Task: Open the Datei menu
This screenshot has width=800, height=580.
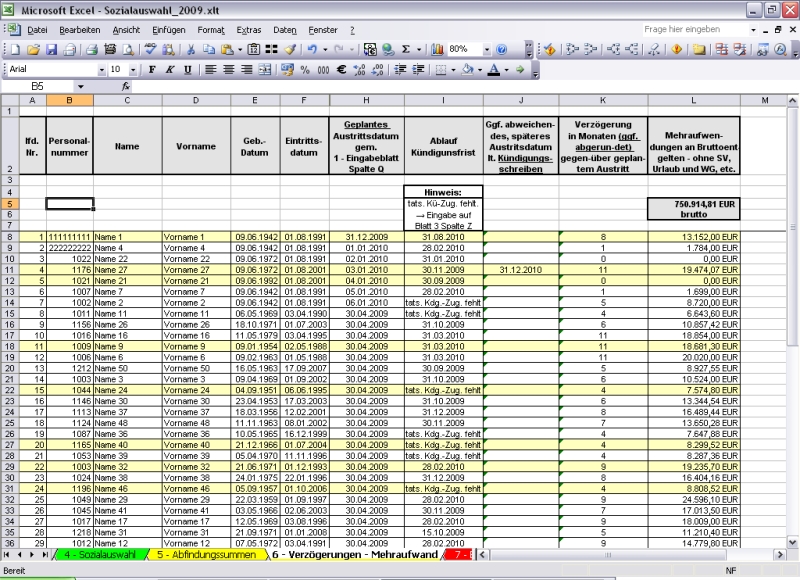Action: click(37, 30)
